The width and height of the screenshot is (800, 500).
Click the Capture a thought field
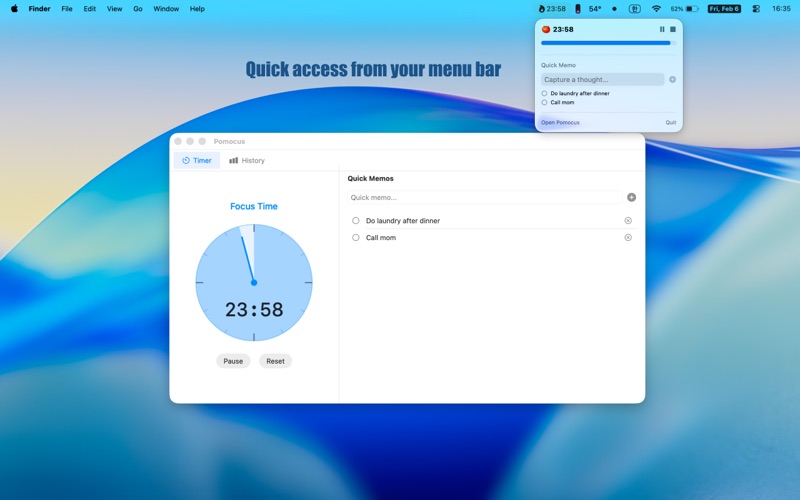click(603, 79)
